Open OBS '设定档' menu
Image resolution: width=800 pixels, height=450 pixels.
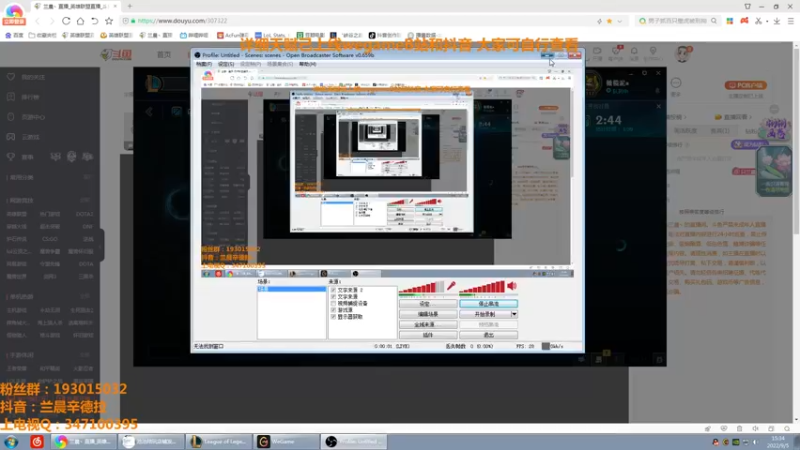[x=250, y=64]
